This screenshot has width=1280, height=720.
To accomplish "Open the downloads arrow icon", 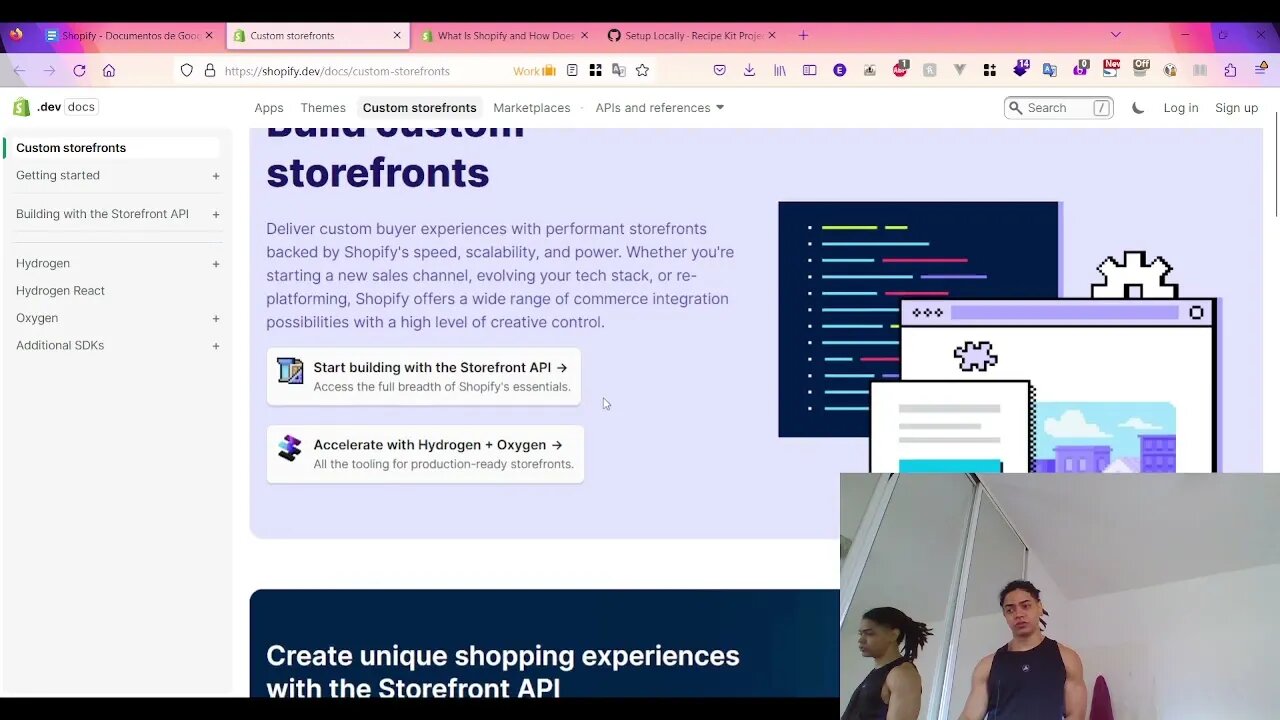I will [749, 71].
